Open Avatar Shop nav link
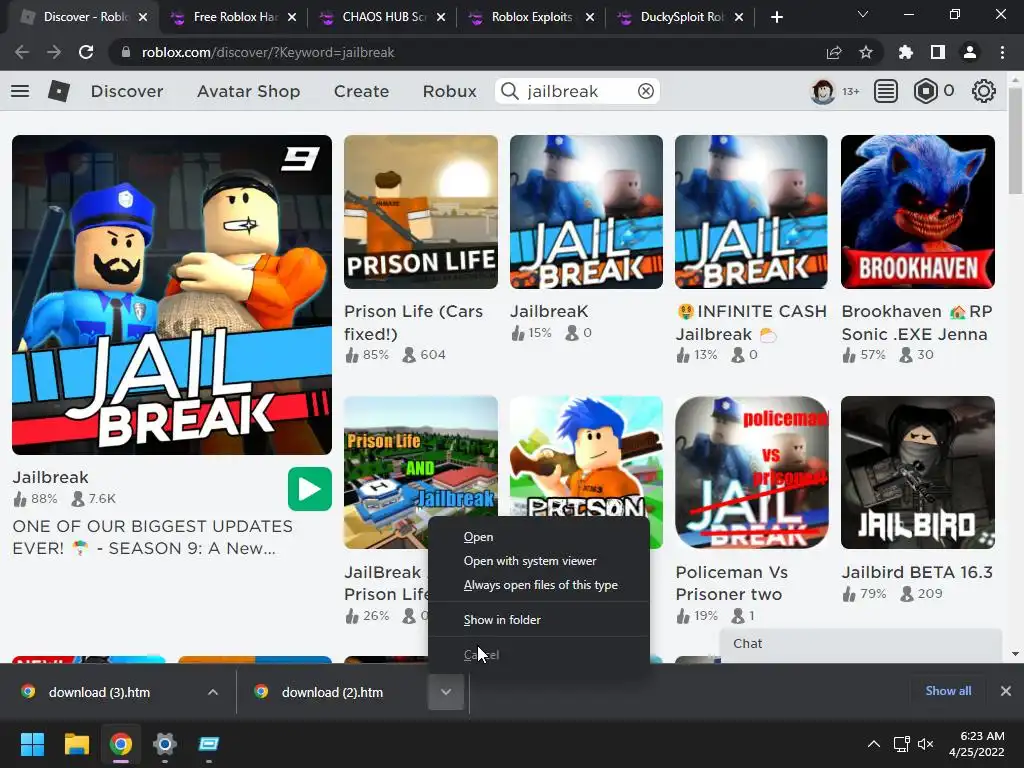This screenshot has width=1024, height=768. [x=248, y=91]
